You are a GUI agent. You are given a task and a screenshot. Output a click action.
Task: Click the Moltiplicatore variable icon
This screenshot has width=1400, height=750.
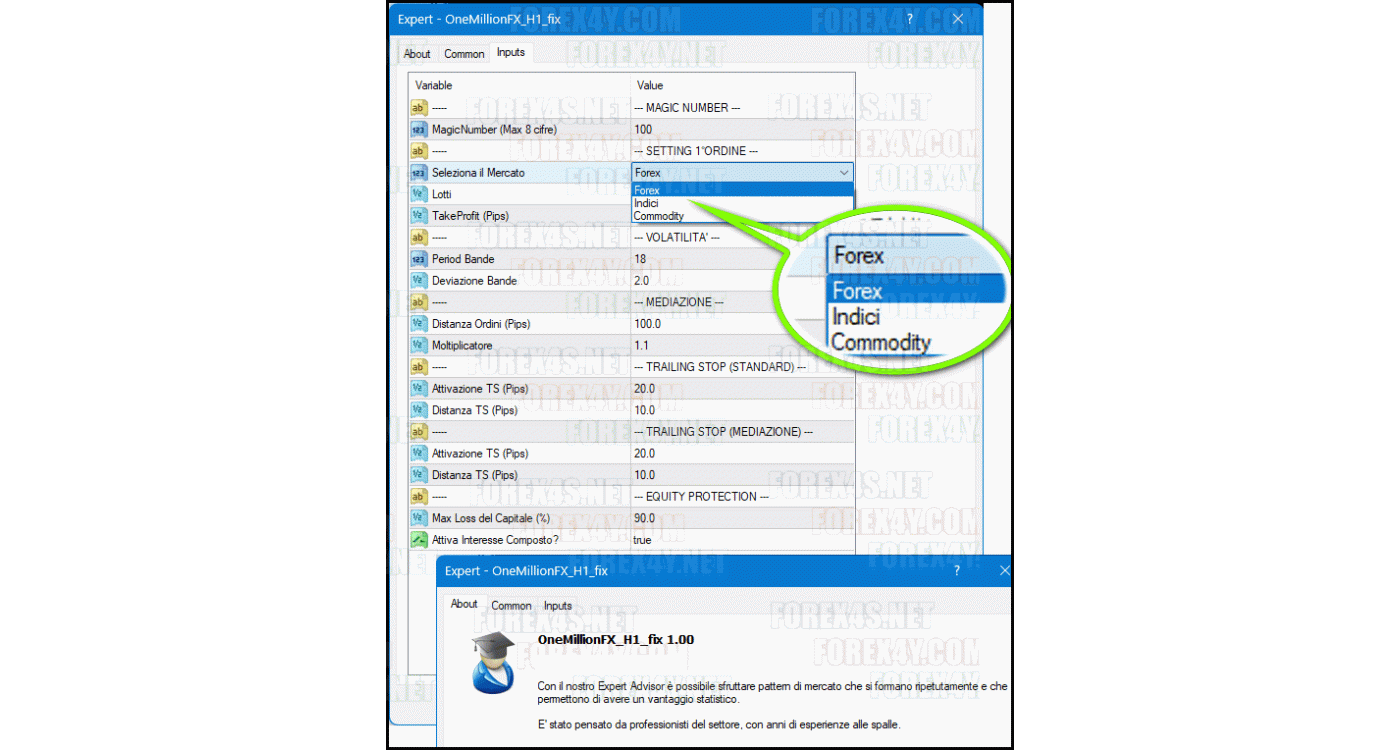[x=418, y=345]
